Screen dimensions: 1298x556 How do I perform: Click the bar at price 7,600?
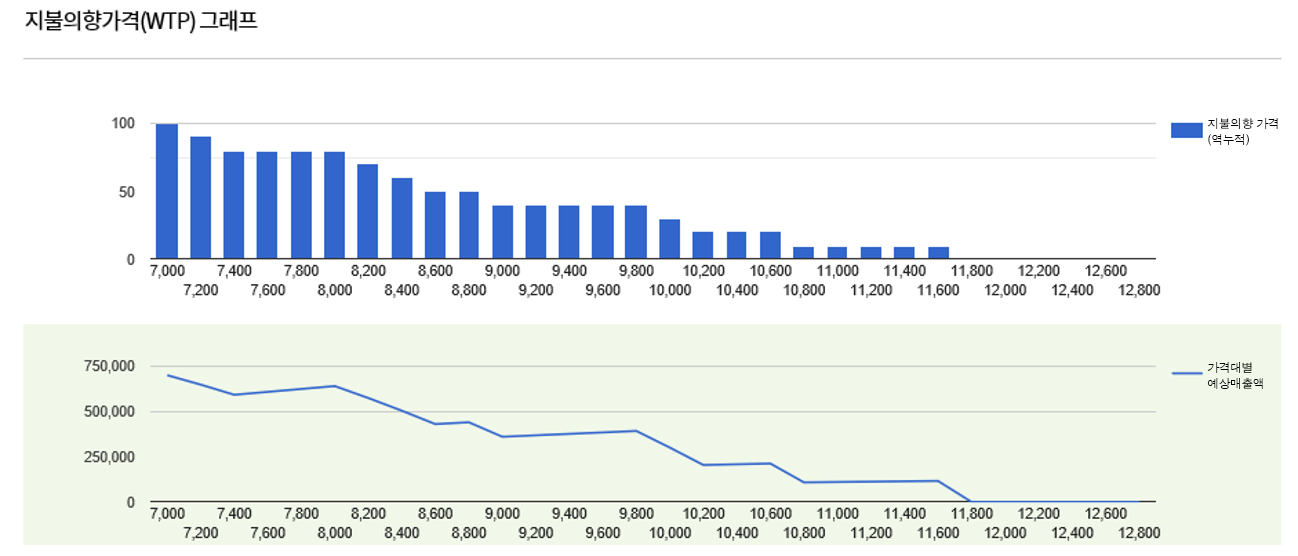coord(267,204)
